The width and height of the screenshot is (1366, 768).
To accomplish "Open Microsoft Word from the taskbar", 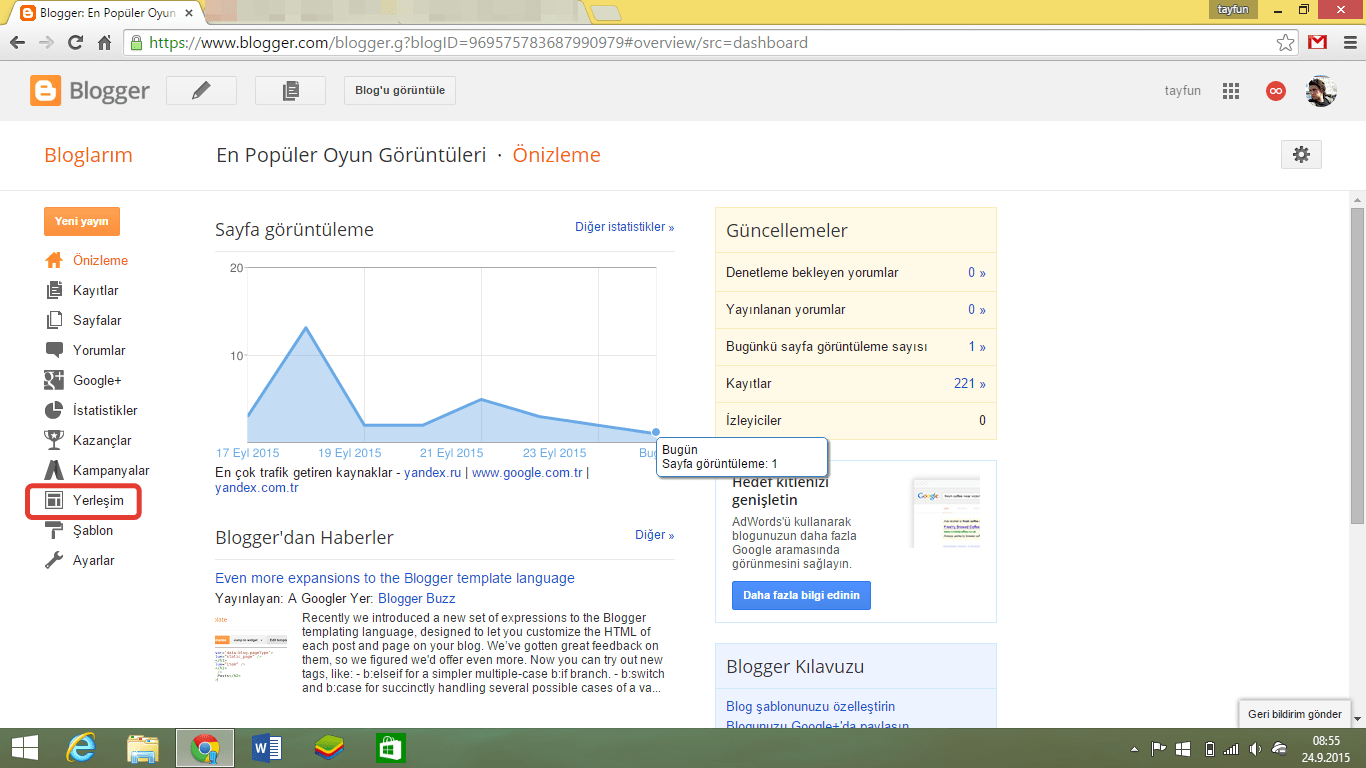I will point(267,748).
